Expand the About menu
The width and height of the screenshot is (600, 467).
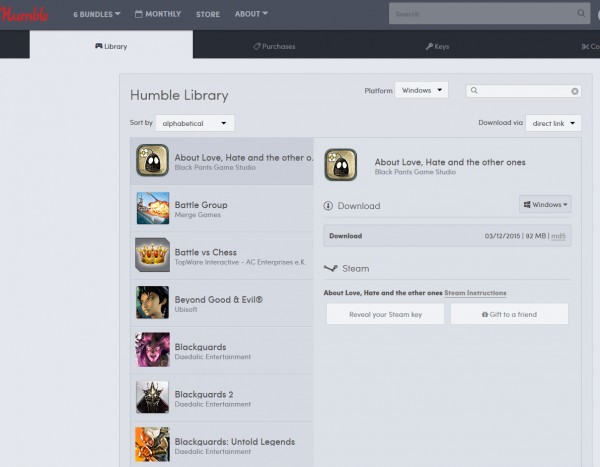click(251, 14)
